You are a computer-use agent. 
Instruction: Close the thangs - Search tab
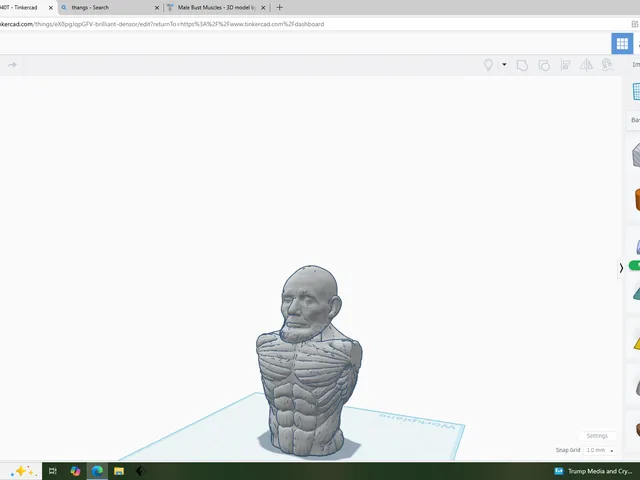click(157, 8)
